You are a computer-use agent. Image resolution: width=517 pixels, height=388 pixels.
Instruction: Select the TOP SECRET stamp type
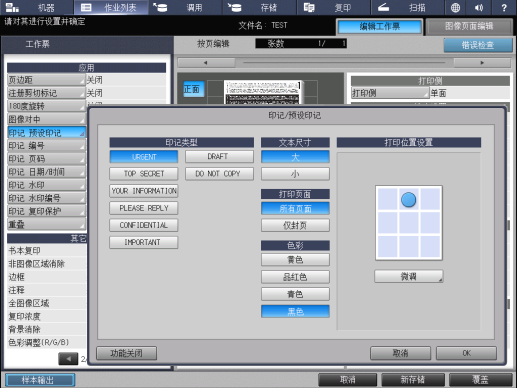[x=144, y=174]
